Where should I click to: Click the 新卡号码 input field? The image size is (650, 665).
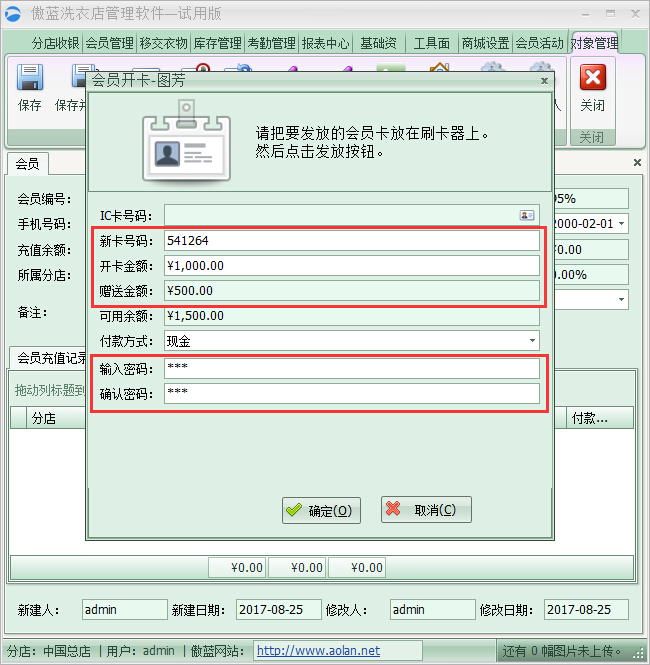click(350, 241)
